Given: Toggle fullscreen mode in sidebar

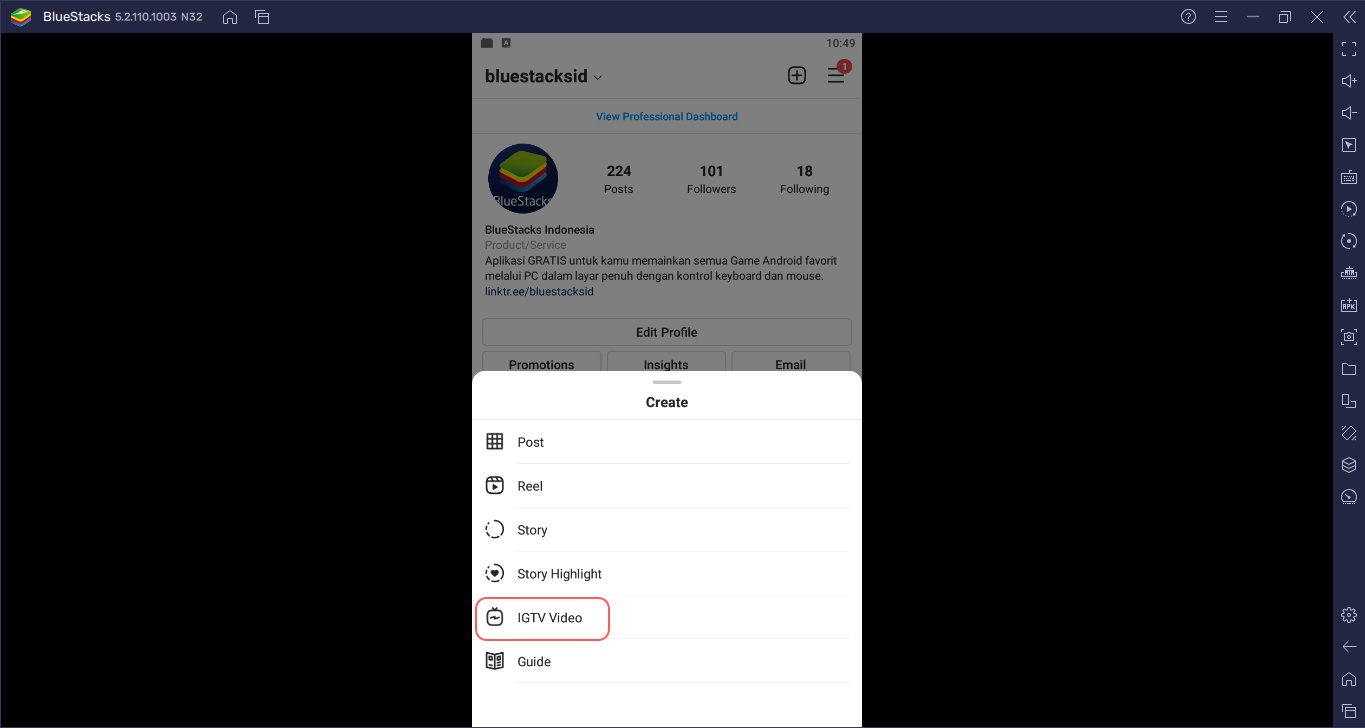Looking at the screenshot, I should click(1349, 49).
